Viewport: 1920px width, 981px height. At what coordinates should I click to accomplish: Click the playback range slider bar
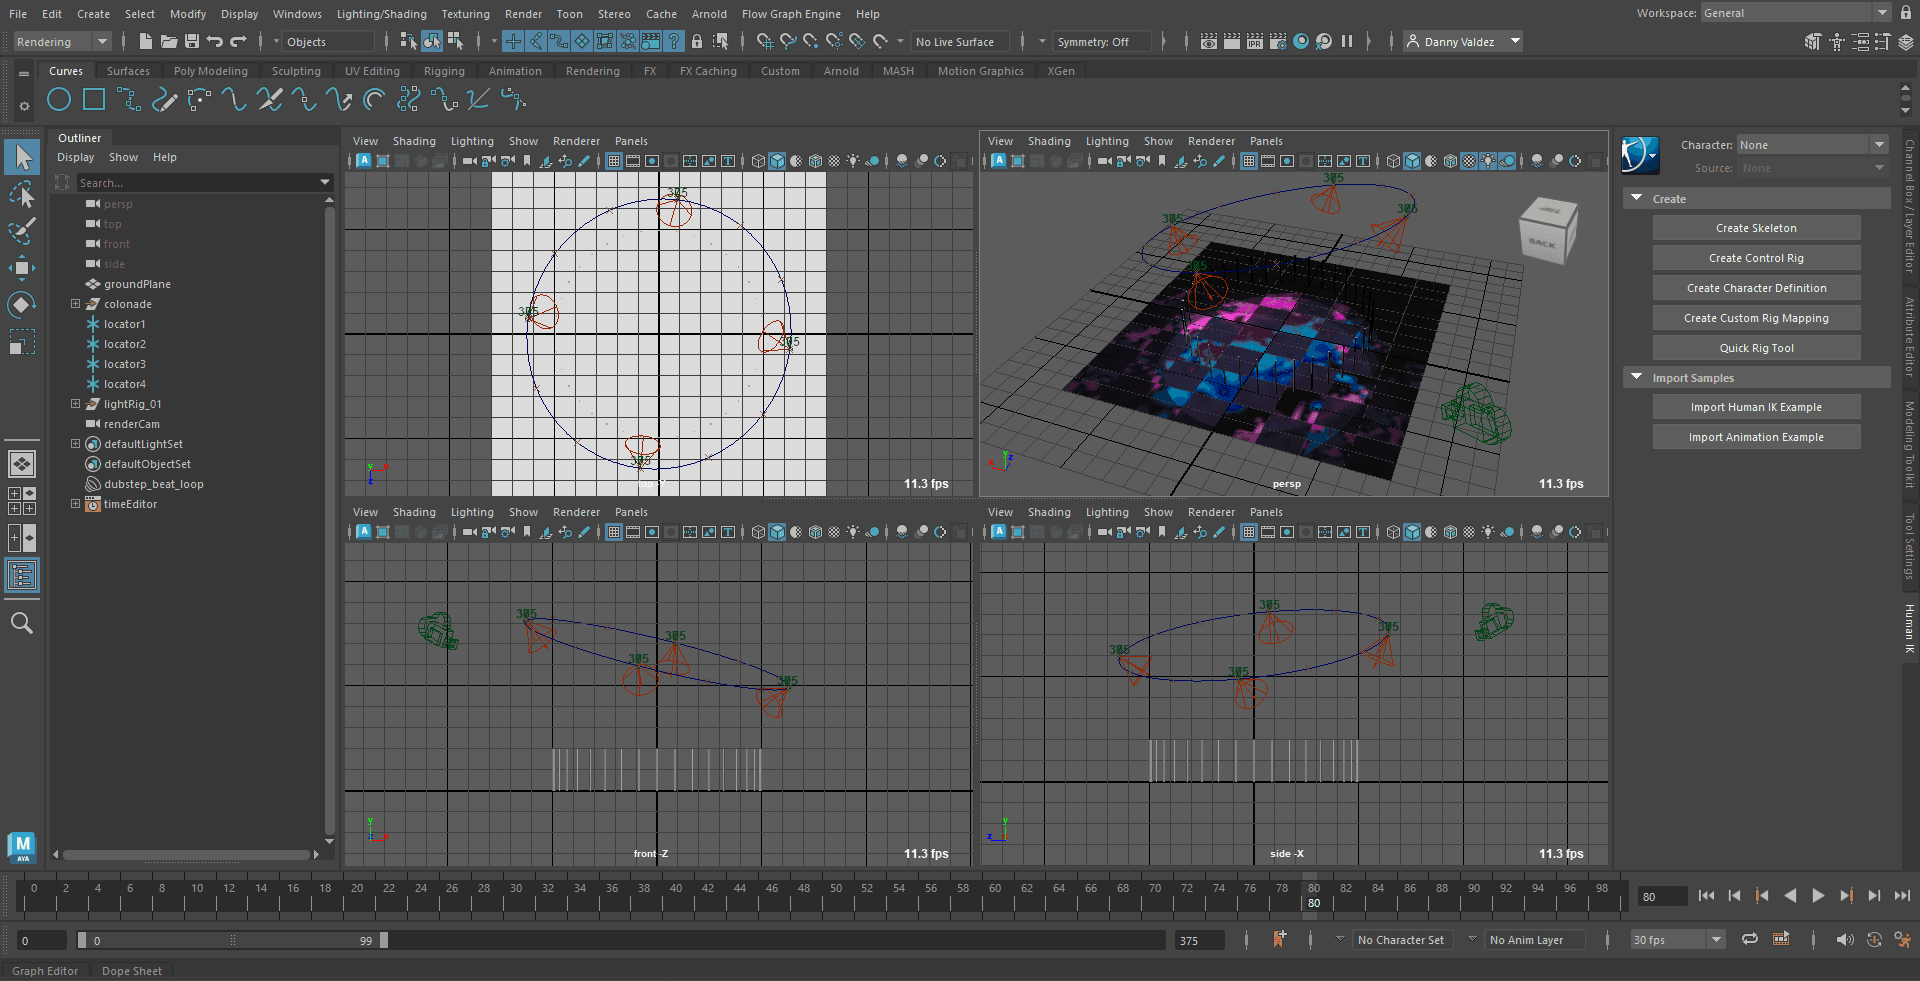(232, 940)
